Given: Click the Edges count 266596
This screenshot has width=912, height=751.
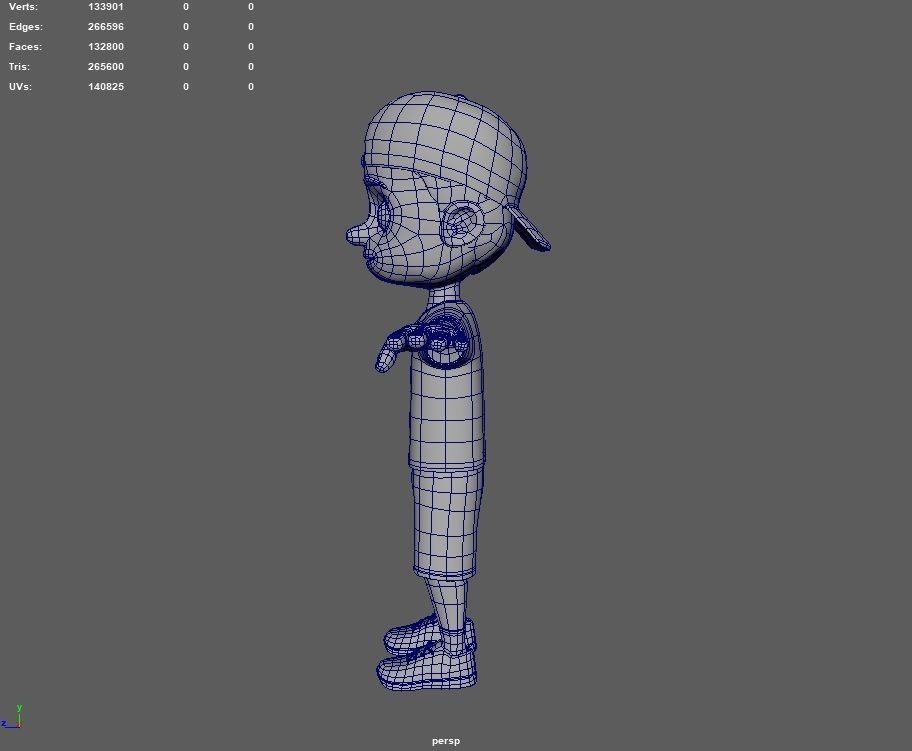Looking at the screenshot, I should (106, 27).
